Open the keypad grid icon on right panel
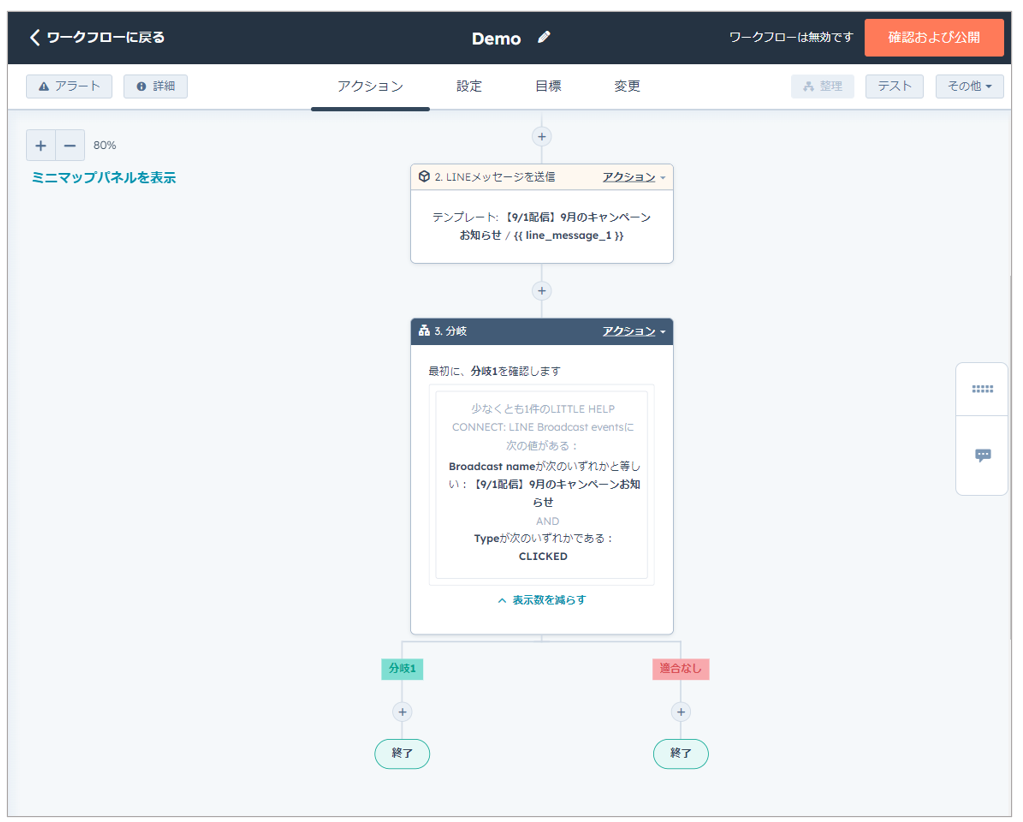The width and height of the screenshot is (1023, 822). [982, 389]
